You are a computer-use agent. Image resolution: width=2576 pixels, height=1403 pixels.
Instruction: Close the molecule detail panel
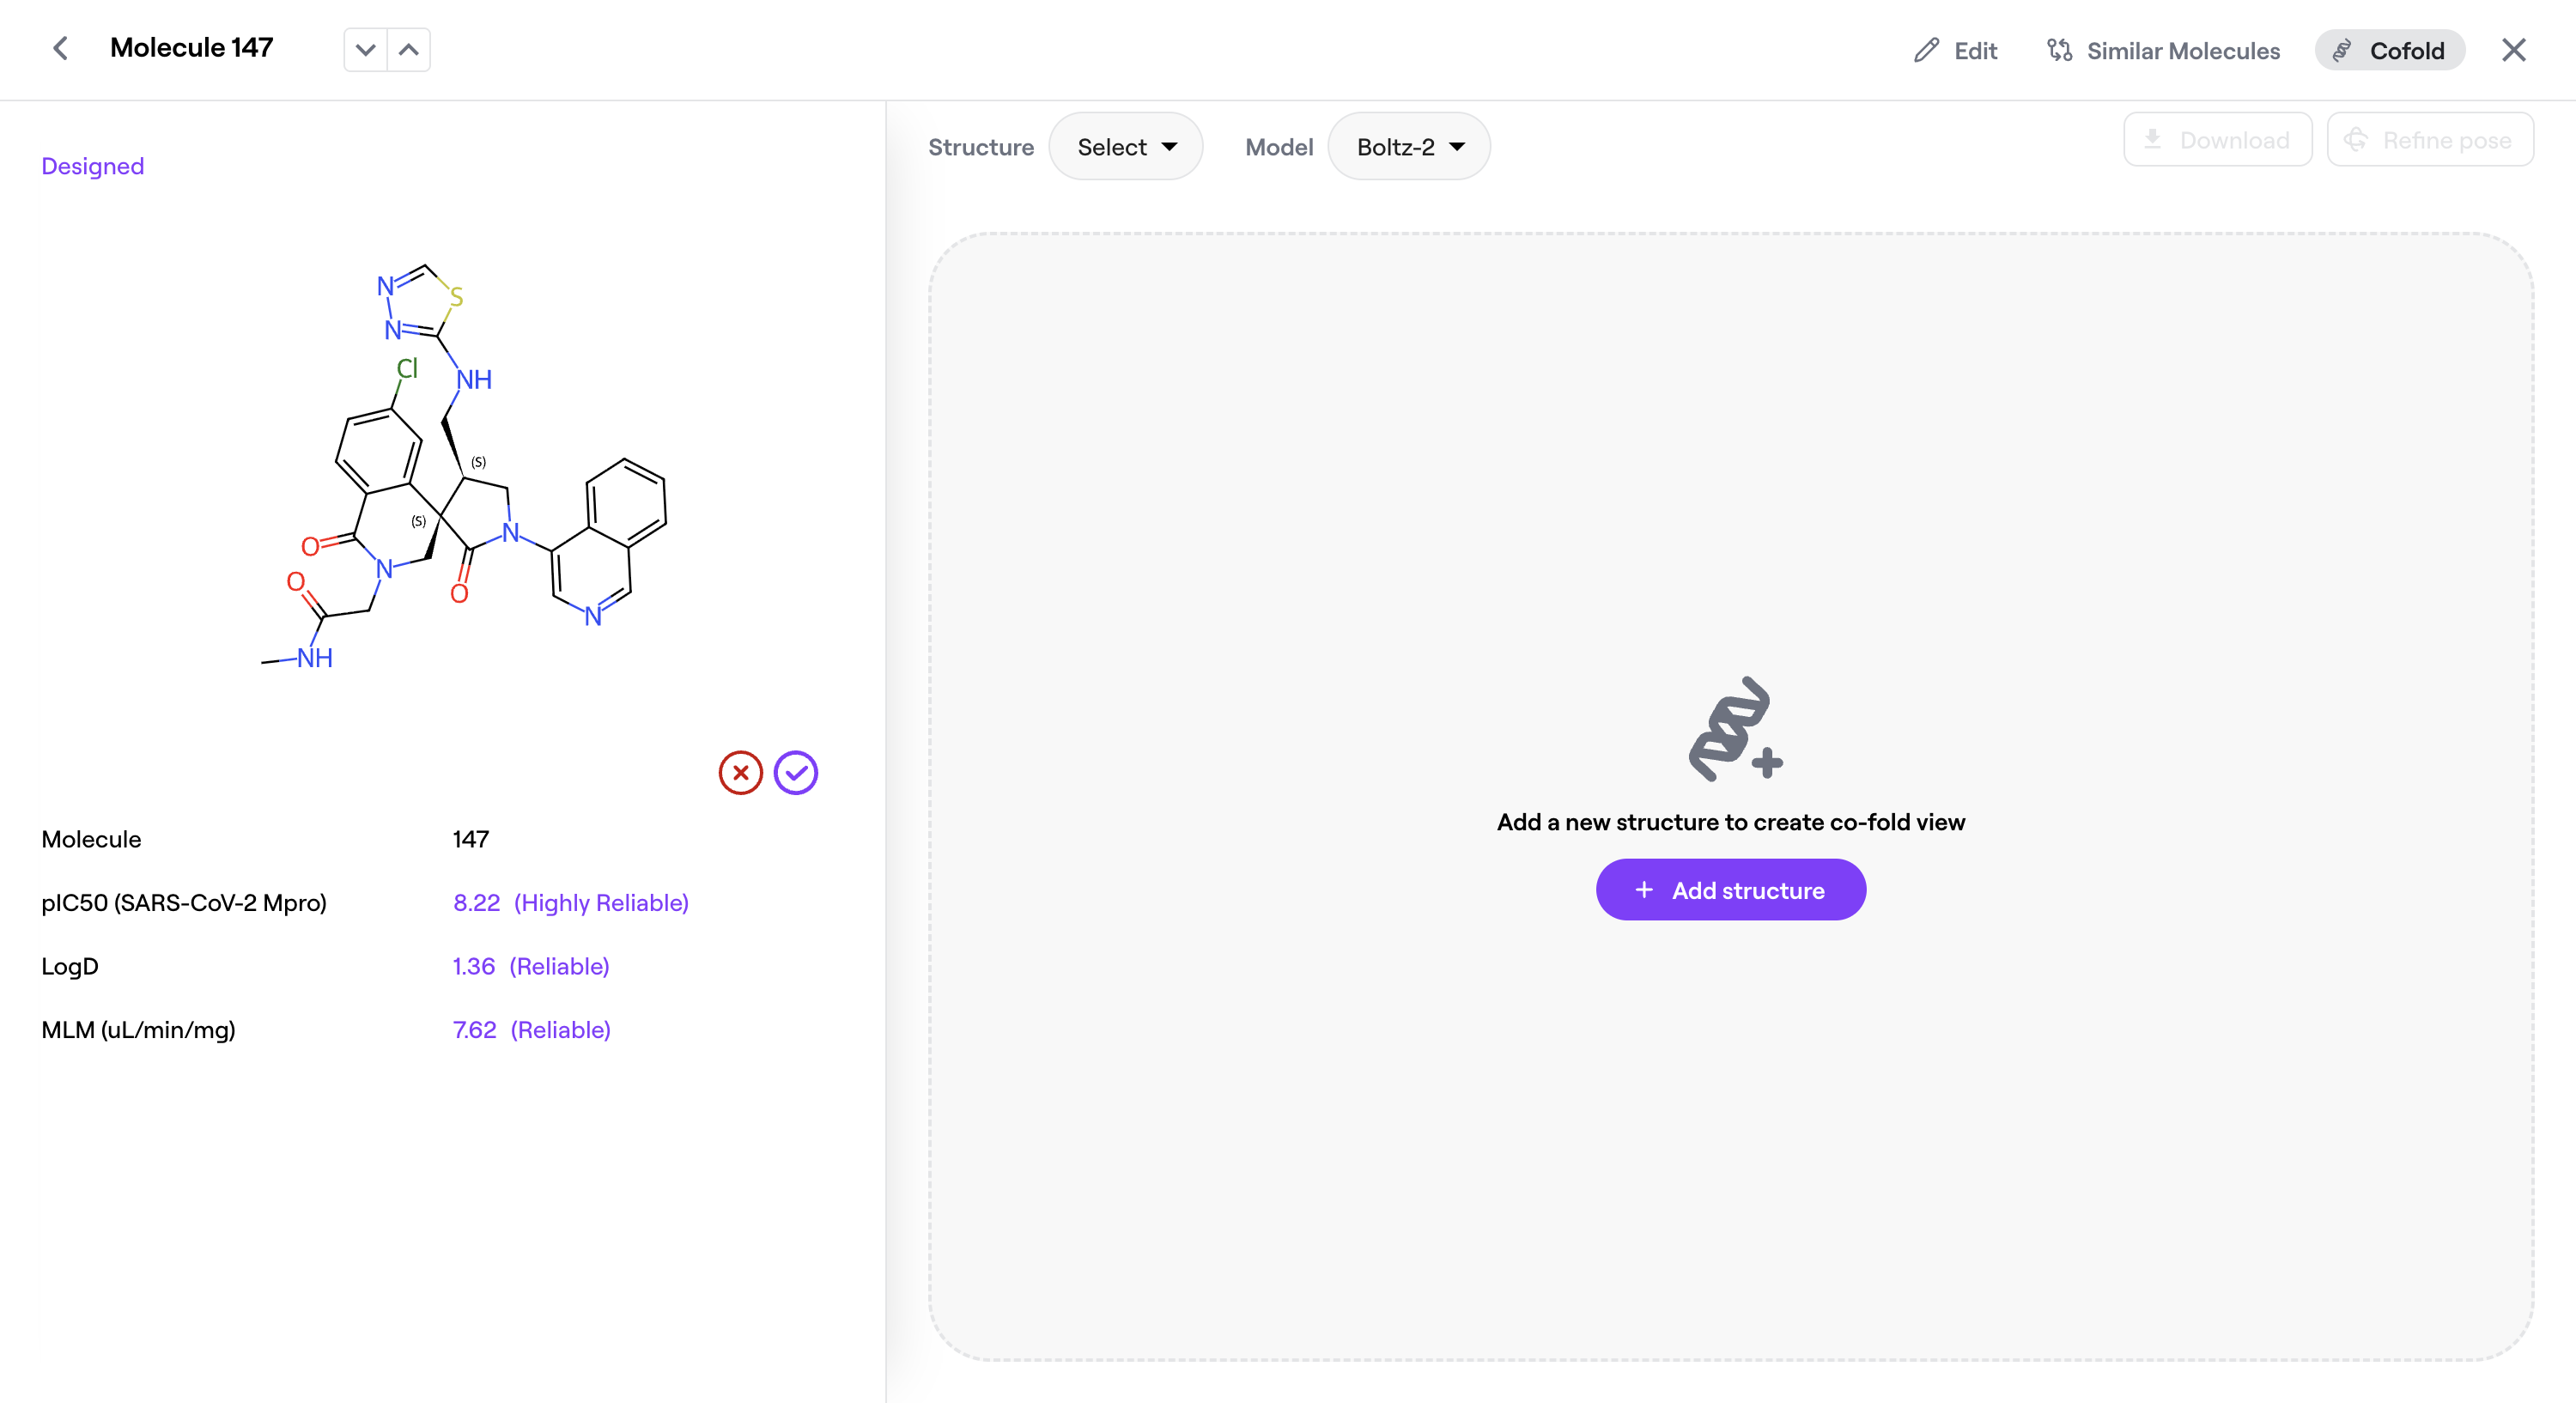click(x=2513, y=50)
